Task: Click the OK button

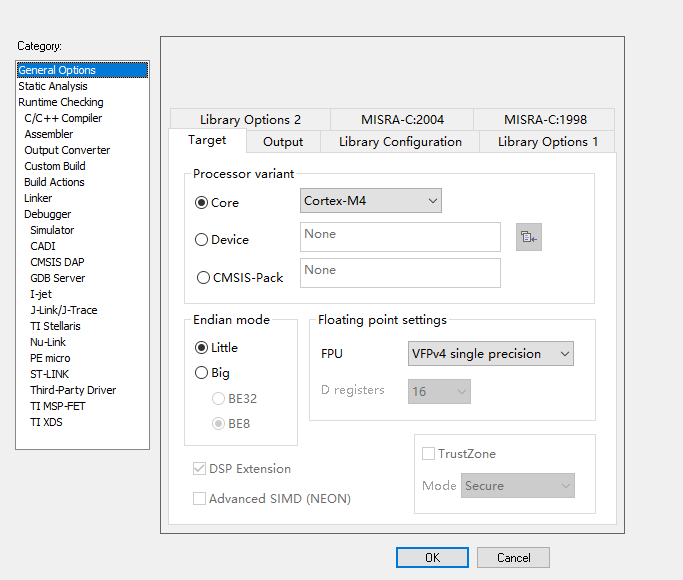Action: tap(432, 557)
